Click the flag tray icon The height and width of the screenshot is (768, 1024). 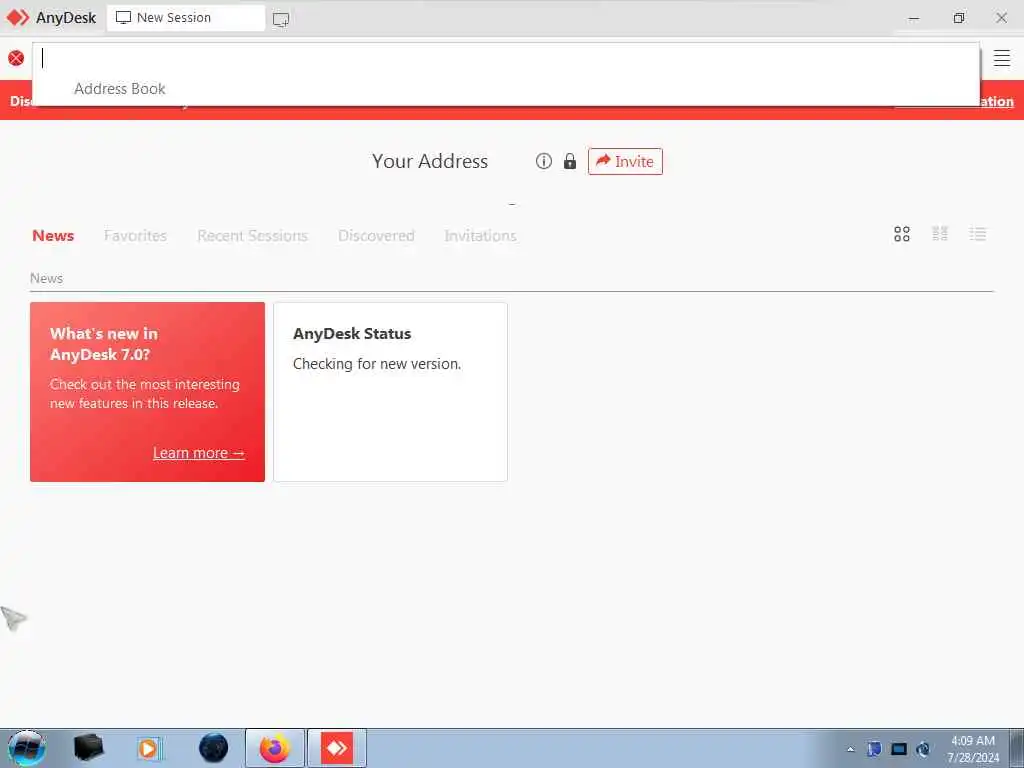click(874, 749)
